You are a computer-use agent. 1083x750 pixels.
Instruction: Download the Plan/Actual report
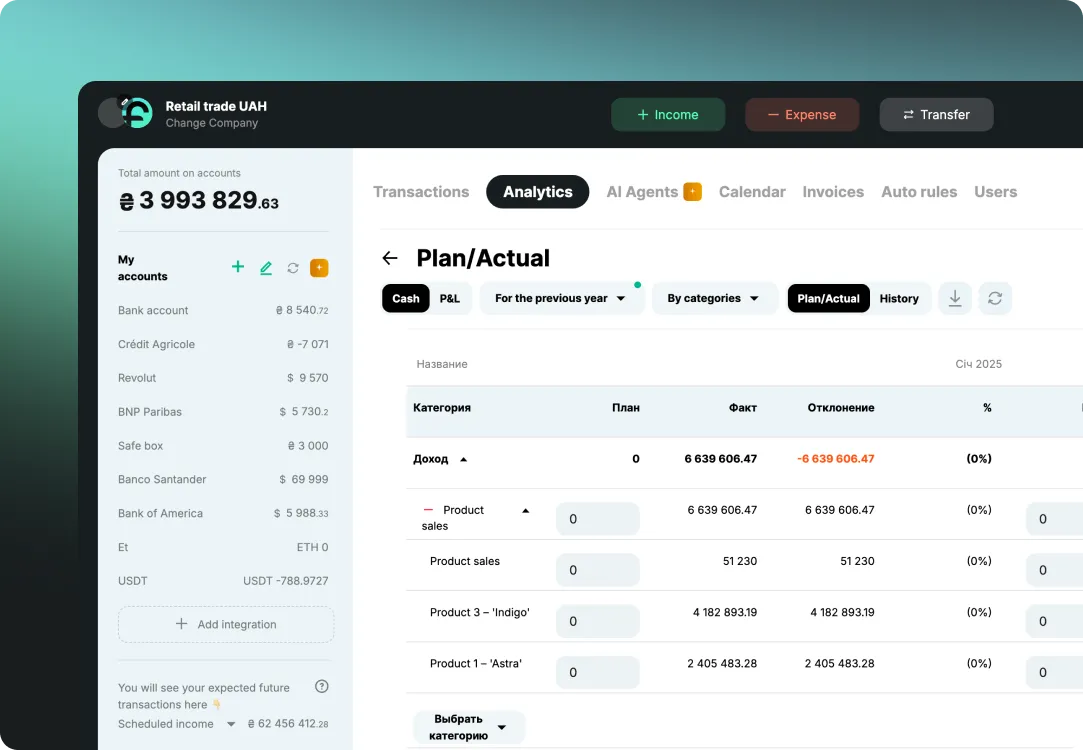click(955, 298)
